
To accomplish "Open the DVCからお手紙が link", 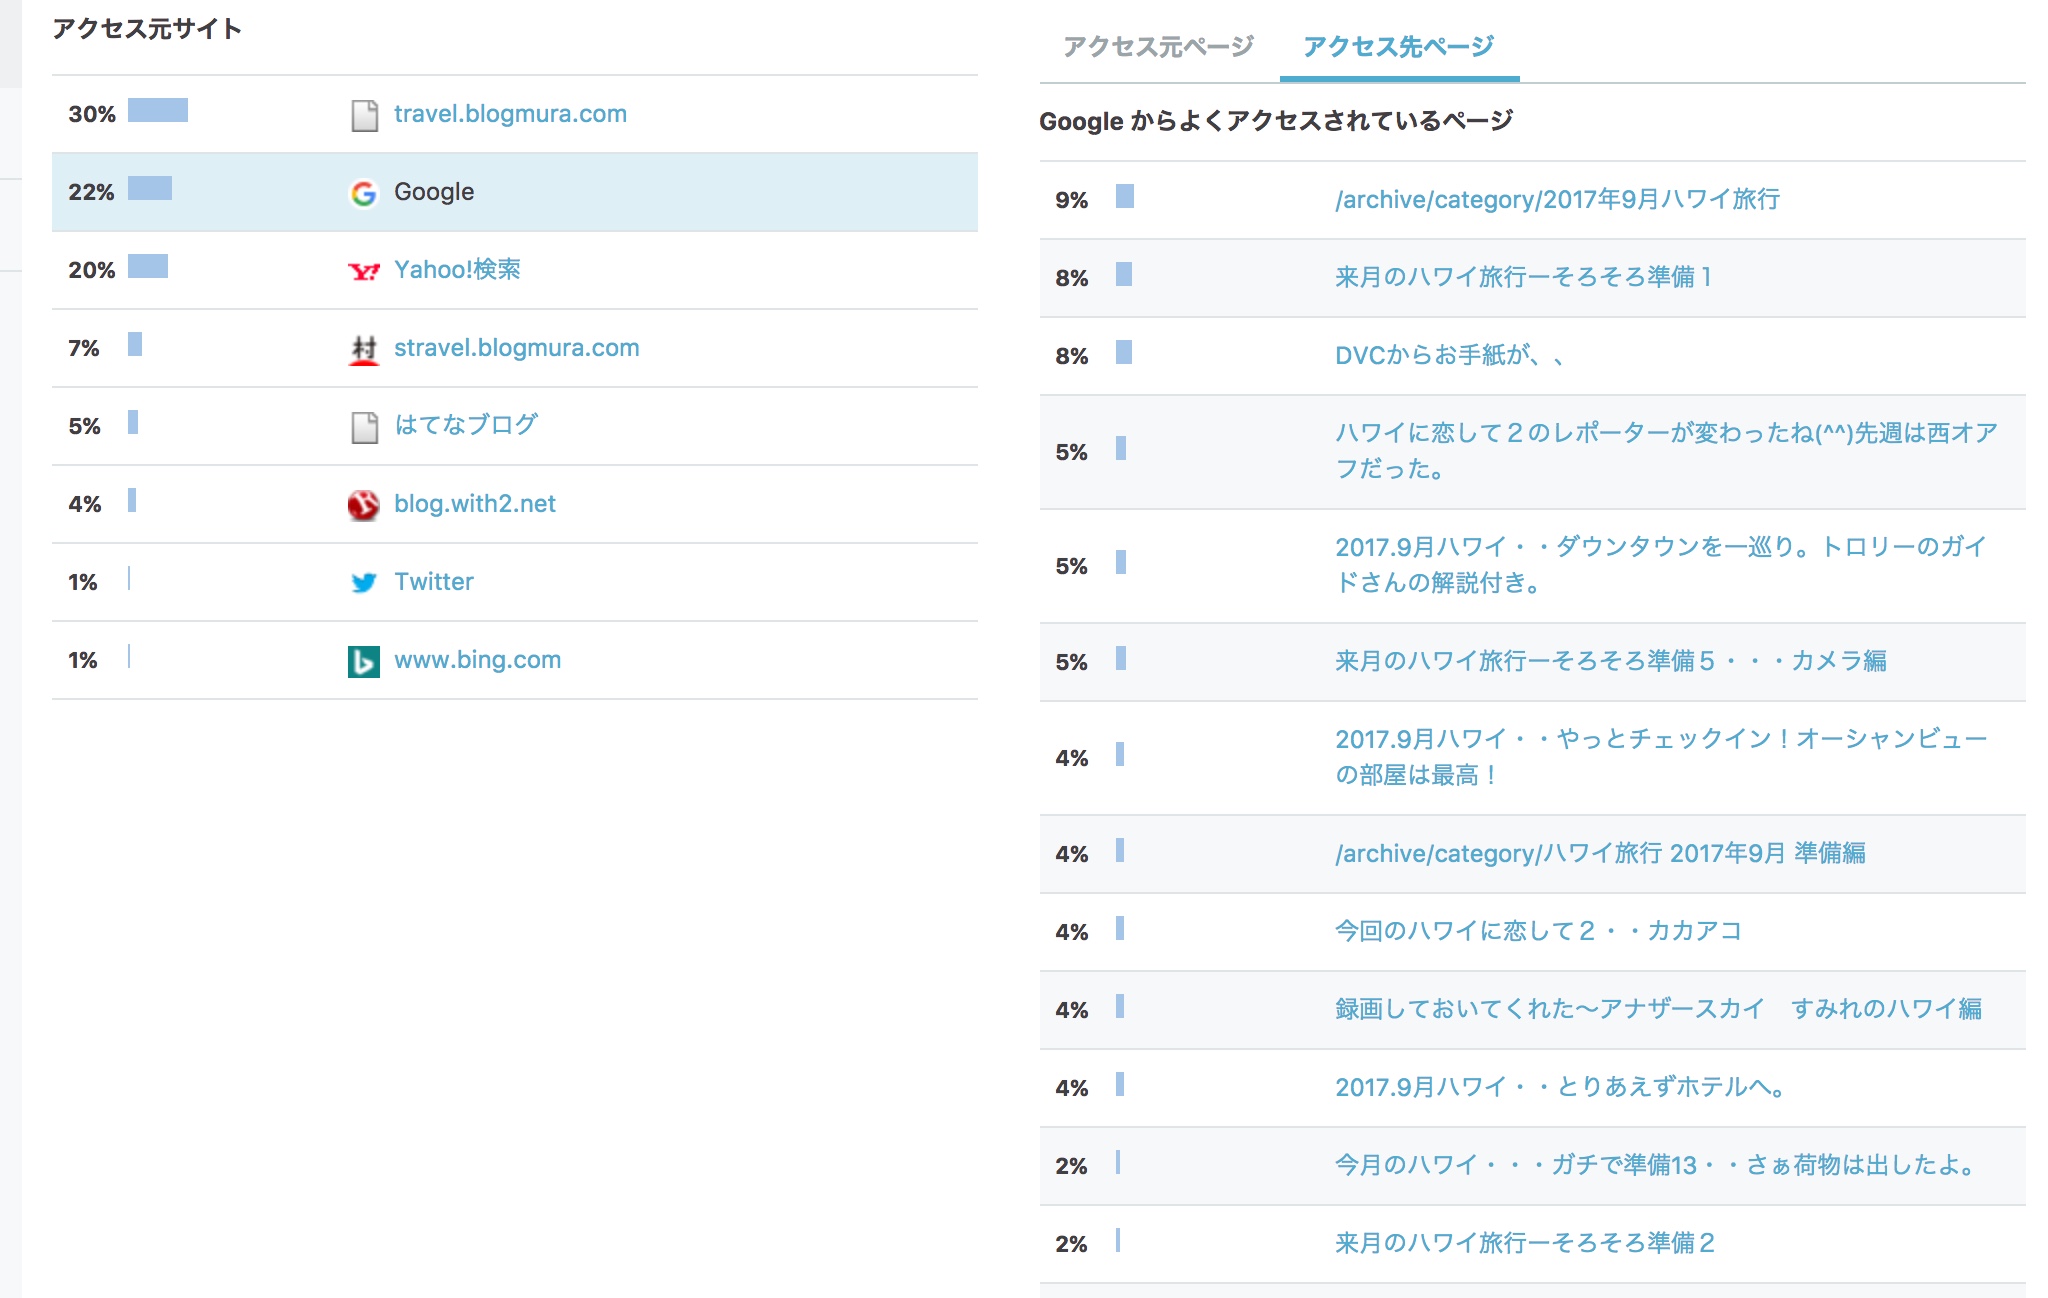I will coord(1450,355).
